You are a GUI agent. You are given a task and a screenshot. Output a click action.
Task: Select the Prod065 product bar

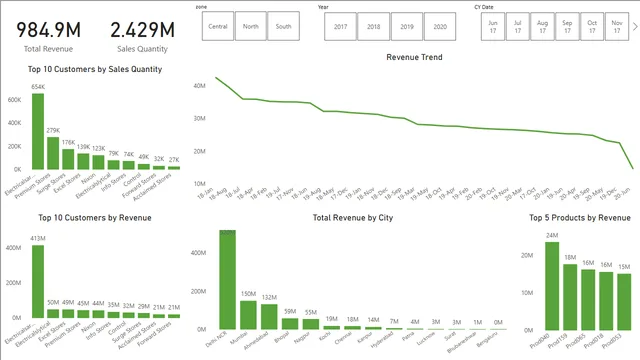(x=588, y=300)
